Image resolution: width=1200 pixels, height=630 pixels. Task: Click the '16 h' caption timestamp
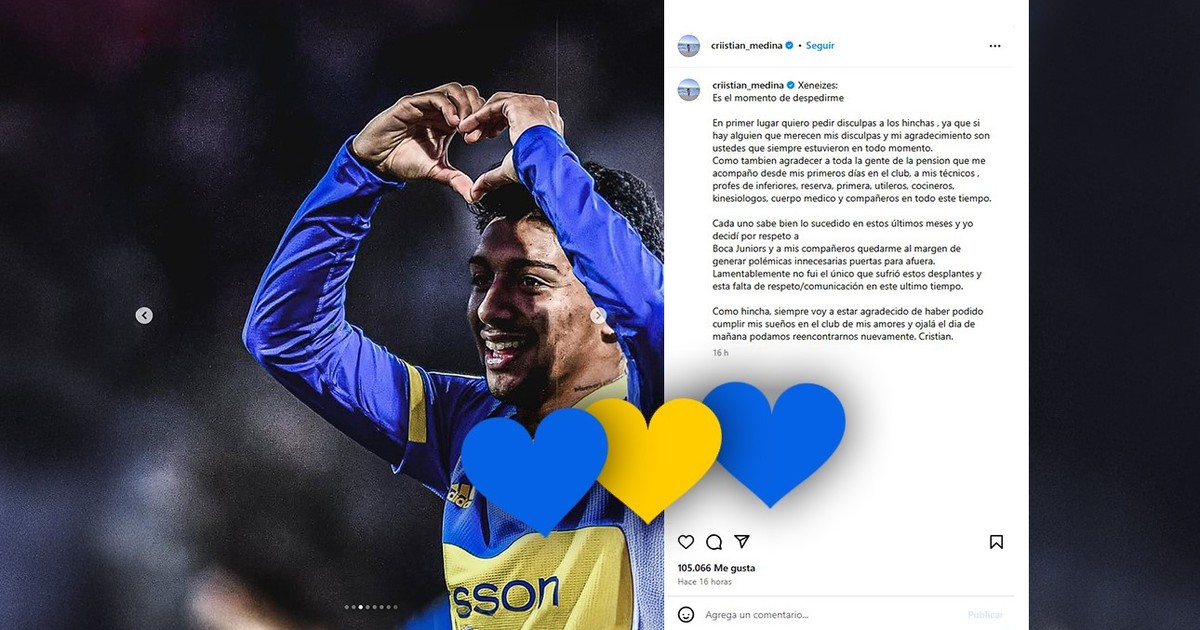[x=720, y=353]
